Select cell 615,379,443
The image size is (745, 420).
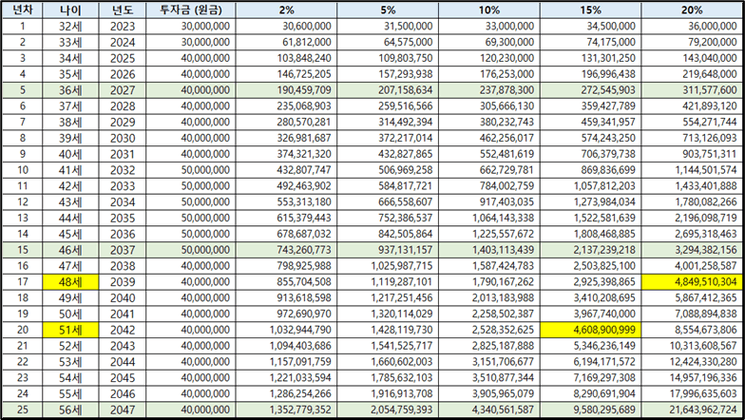pos(286,218)
